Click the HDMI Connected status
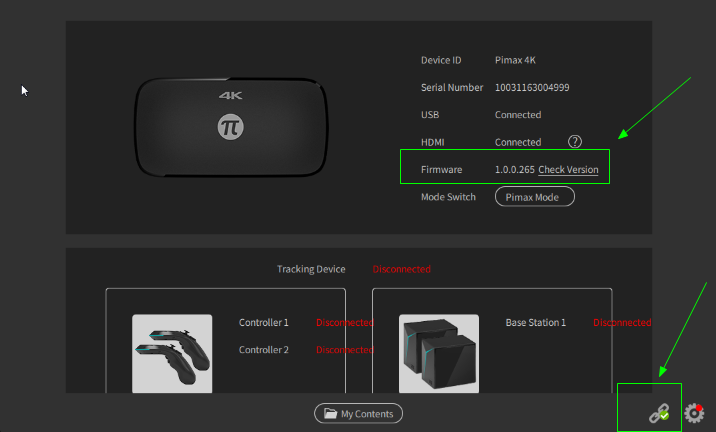The width and height of the screenshot is (716, 432). [518, 142]
